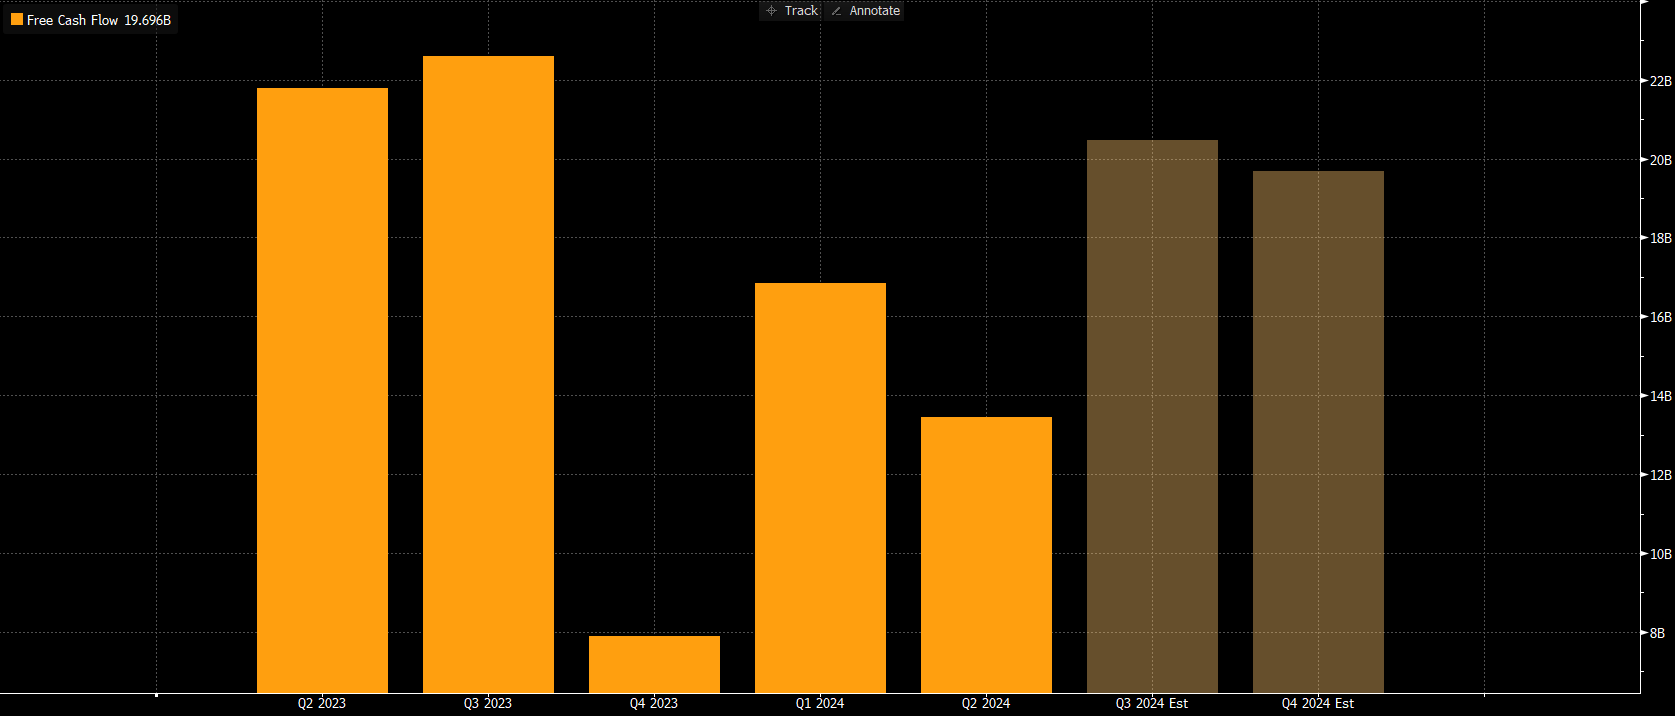
Task: Click the 12B y-axis value
Action: 1661,475
